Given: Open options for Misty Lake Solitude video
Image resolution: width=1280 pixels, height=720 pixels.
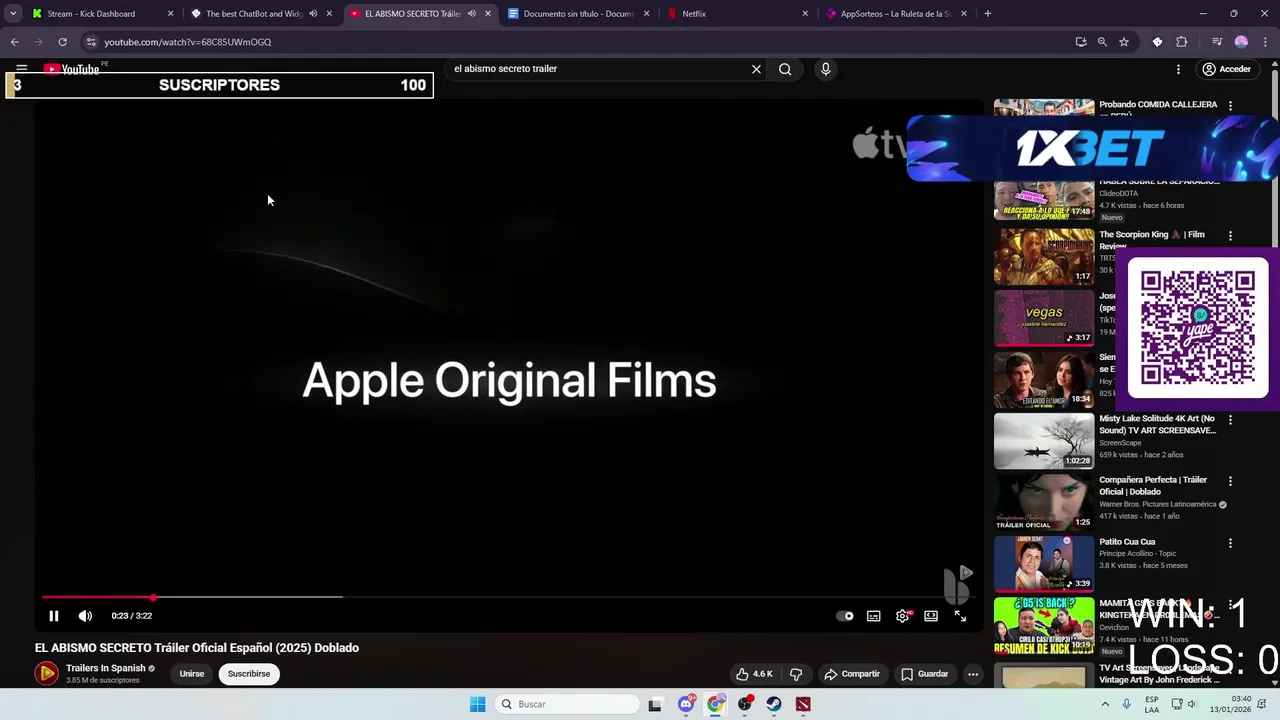Looking at the screenshot, I should click(1230, 420).
